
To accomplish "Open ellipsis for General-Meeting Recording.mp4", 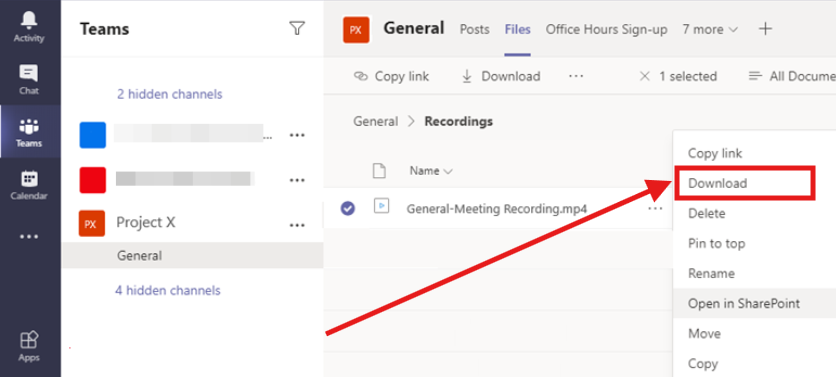I will tap(655, 208).
